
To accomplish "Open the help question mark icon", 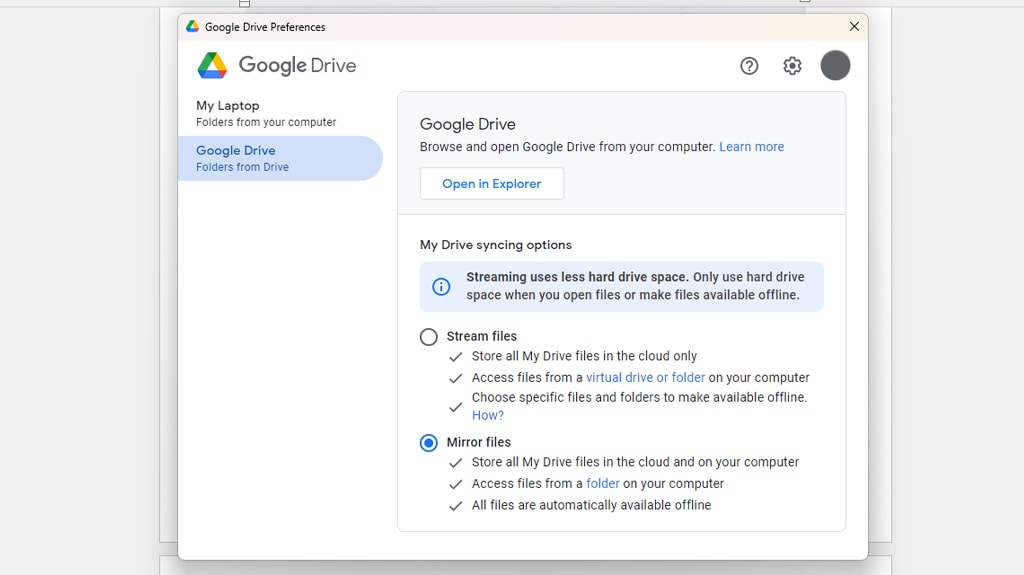I will (x=749, y=65).
